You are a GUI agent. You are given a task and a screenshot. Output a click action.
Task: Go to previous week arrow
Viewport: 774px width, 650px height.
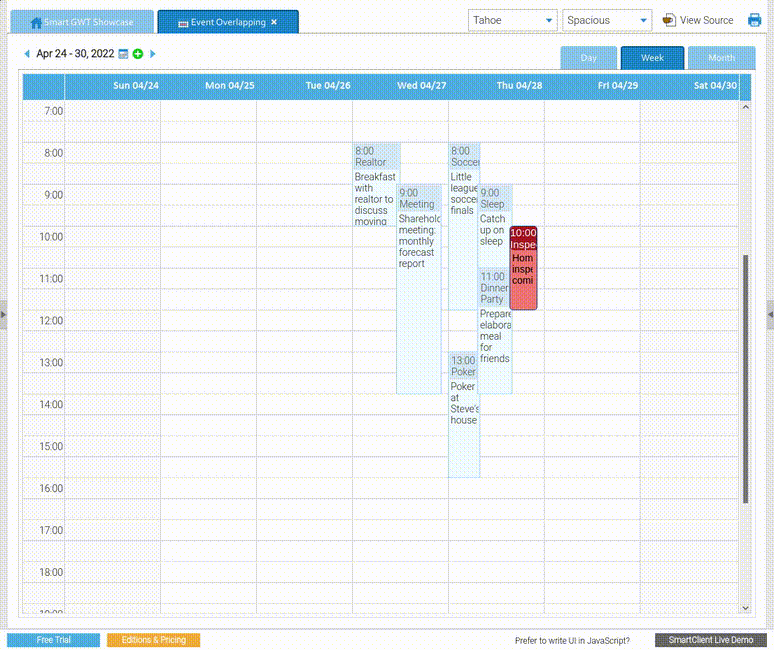(27, 54)
